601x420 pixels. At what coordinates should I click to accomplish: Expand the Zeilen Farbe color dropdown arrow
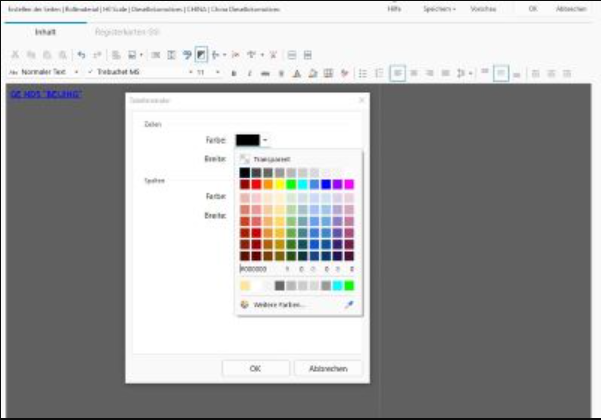click(266, 141)
